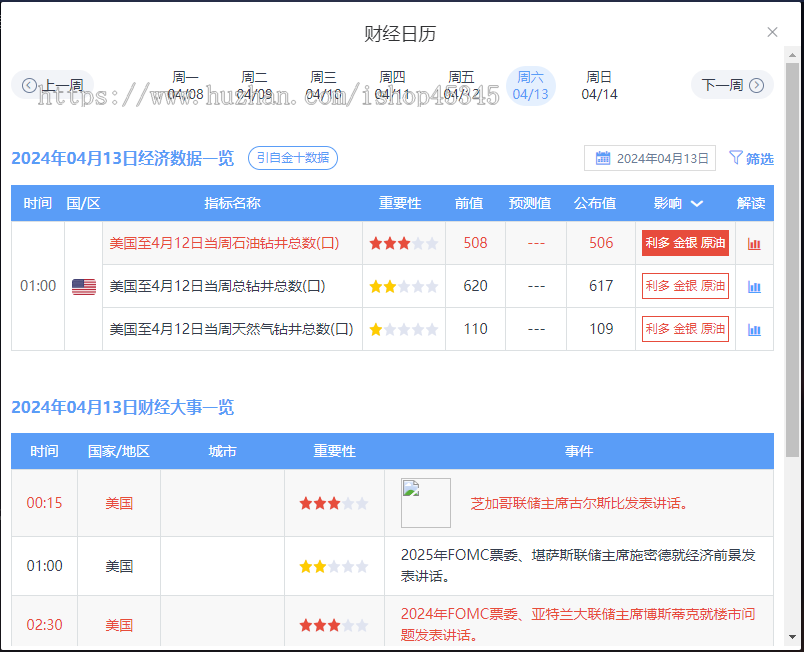Click the broken image thumbnail in 00:15 event
Image resolution: width=804 pixels, height=652 pixels.
[426, 503]
